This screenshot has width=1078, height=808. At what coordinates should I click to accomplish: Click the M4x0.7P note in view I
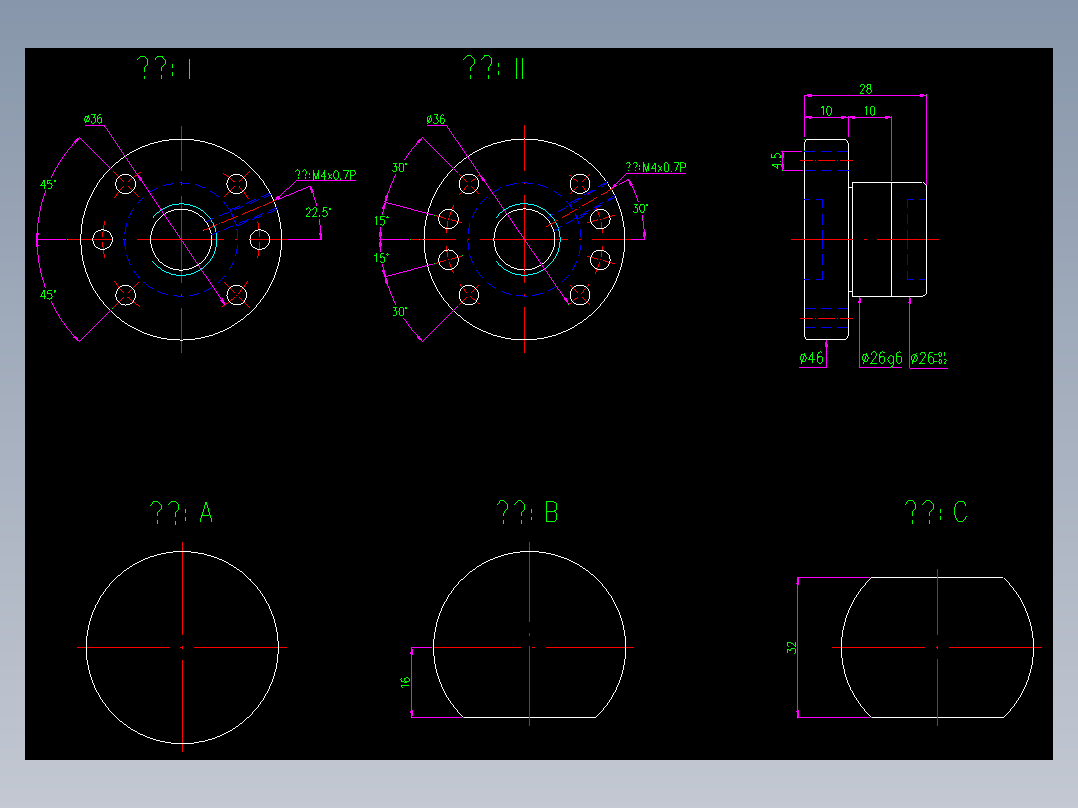tap(325, 175)
